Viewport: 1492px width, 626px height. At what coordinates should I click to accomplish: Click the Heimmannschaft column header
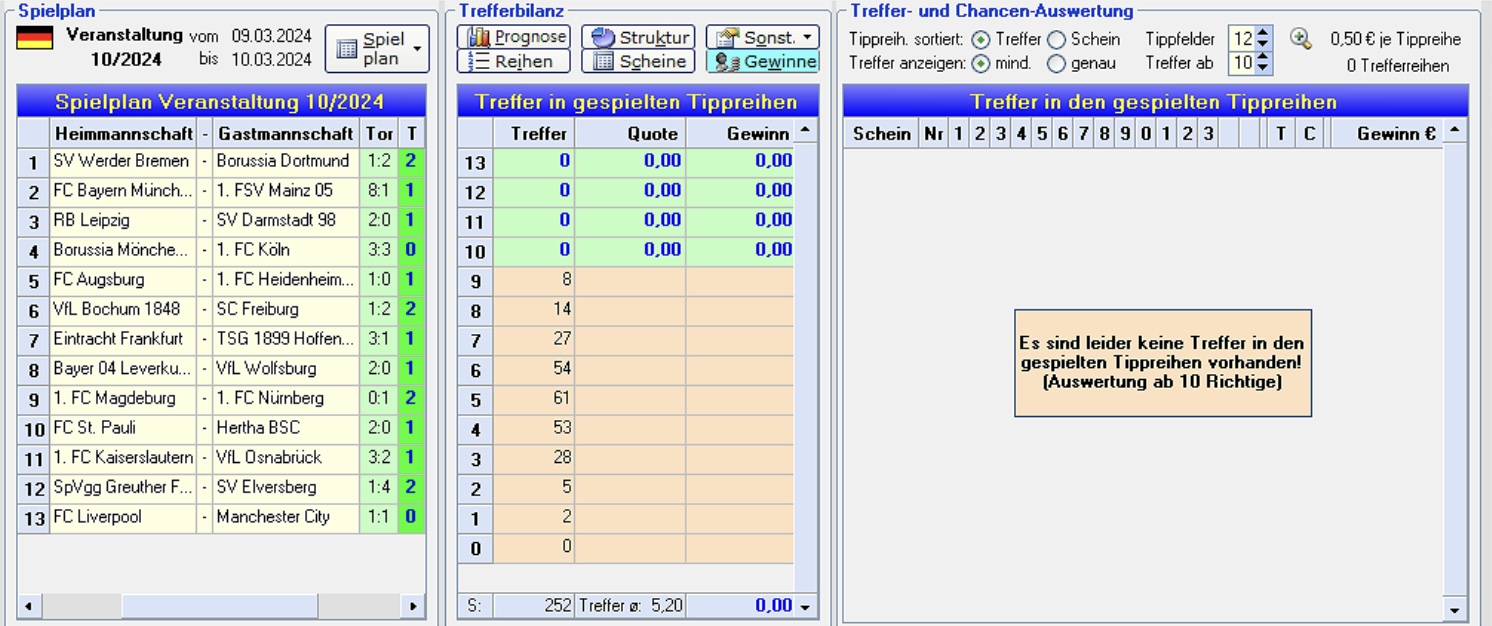point(124,133)
